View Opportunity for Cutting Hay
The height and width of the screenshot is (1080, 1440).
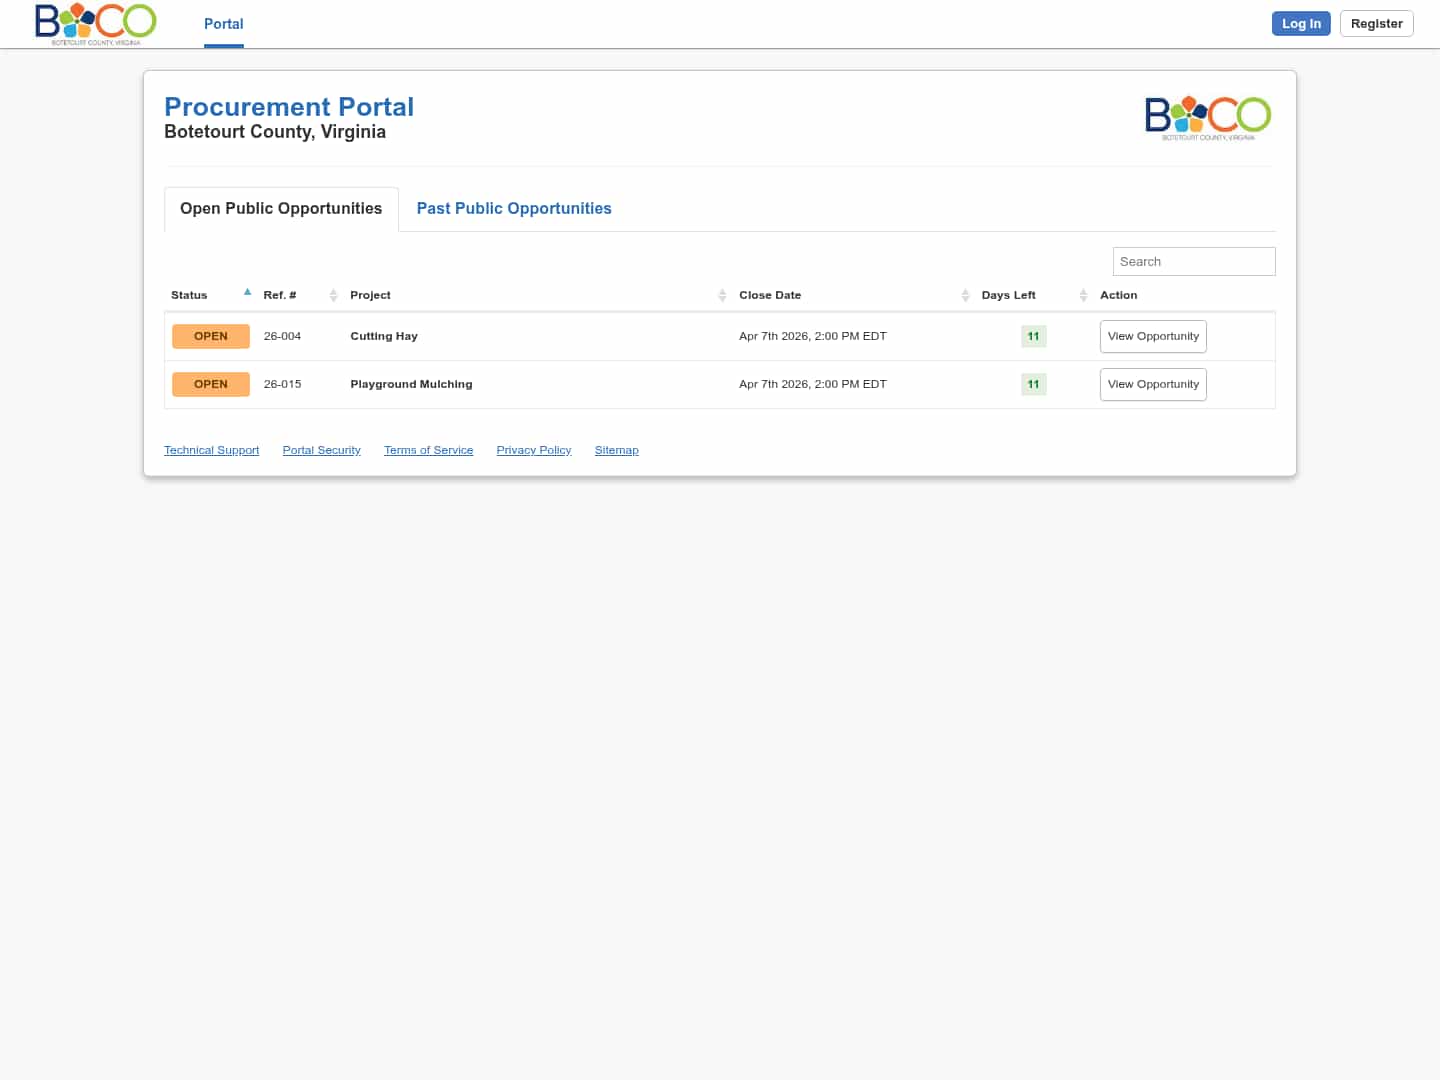(x=1153, y=336)
